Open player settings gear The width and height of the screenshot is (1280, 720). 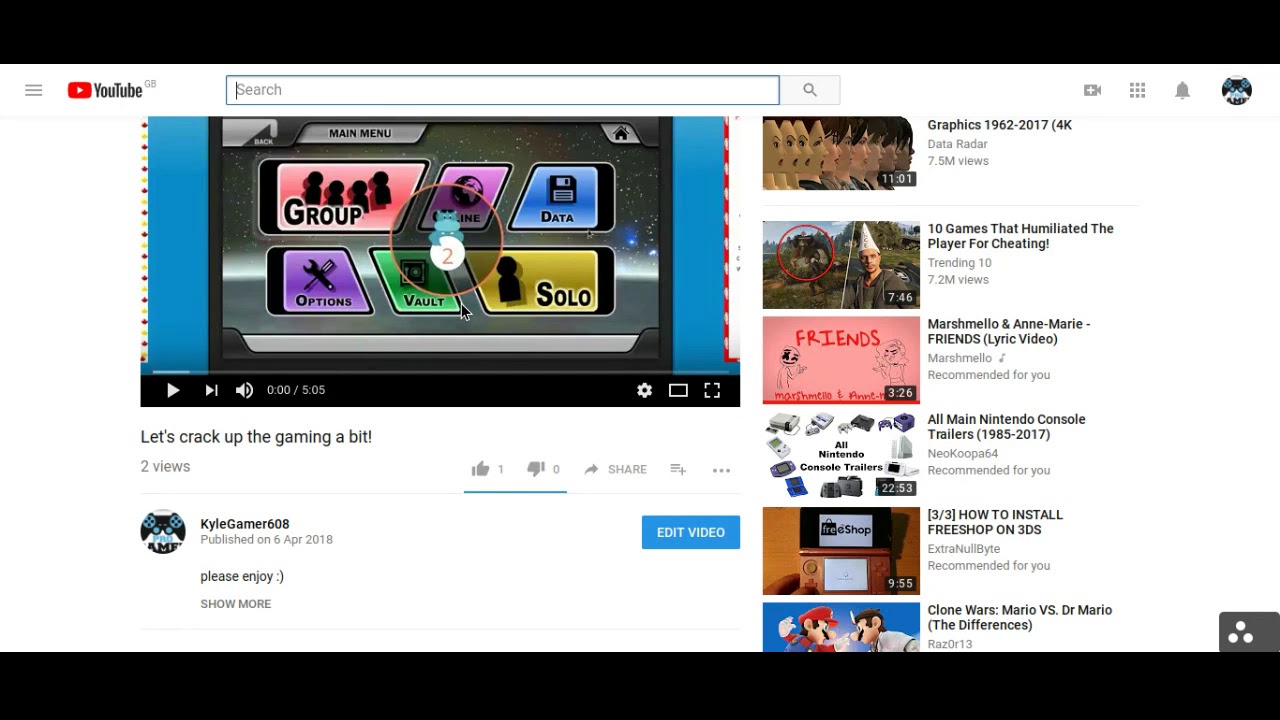tap(644, 390)
